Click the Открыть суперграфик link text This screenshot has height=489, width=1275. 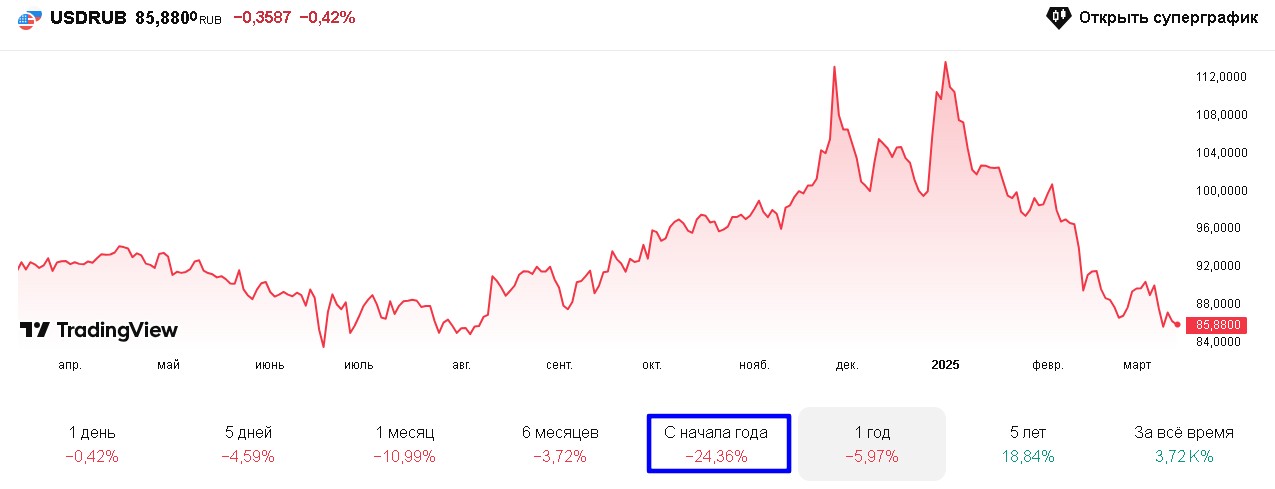tap(1168, 18)
